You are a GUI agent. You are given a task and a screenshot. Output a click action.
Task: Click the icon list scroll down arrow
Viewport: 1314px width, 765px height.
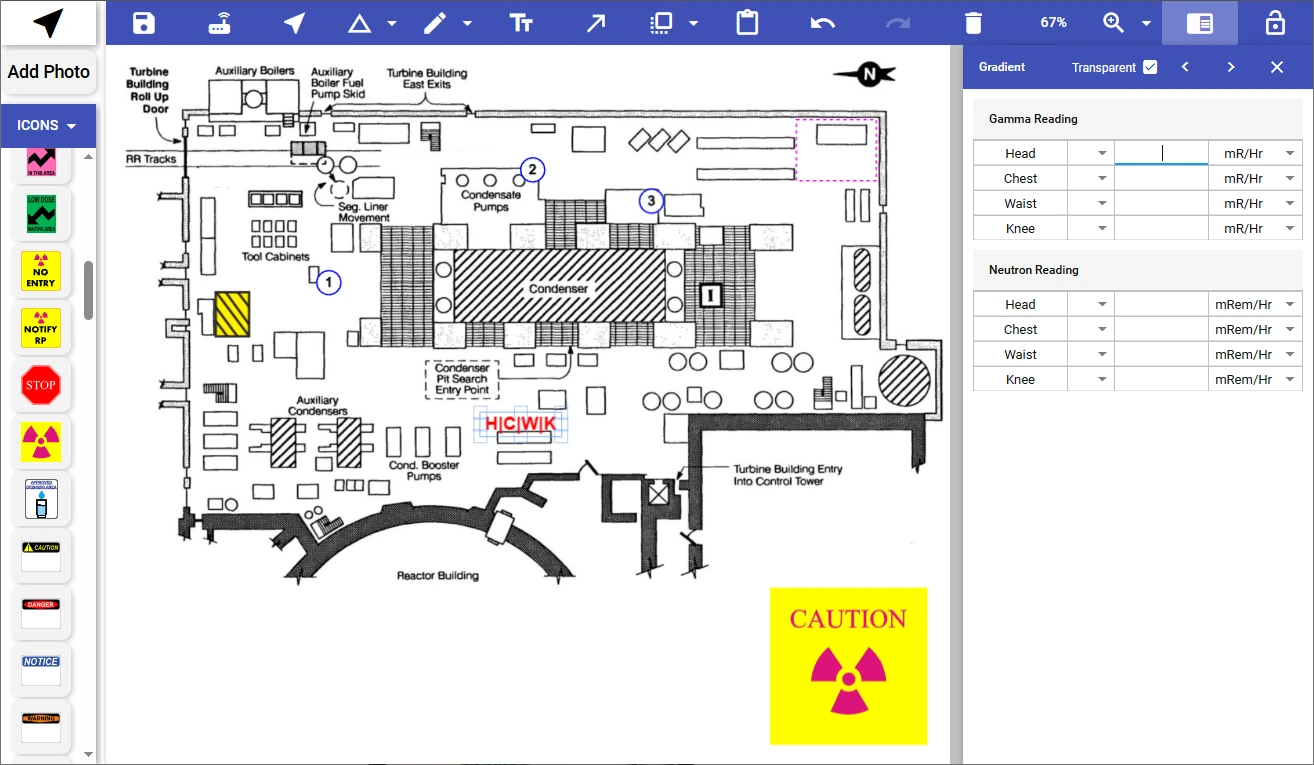pyautogui.click(x=88, y=754)
